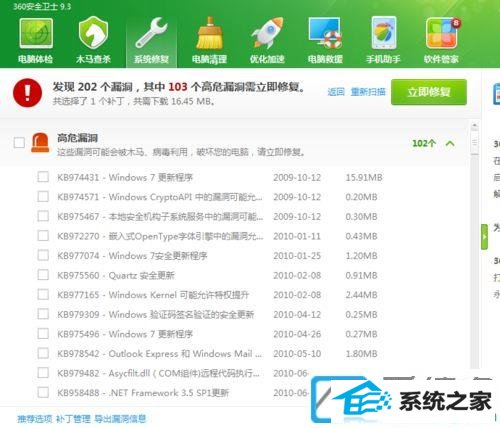
Task: Open the 软件管家 colorful grid icon
Action: (442, 33)
